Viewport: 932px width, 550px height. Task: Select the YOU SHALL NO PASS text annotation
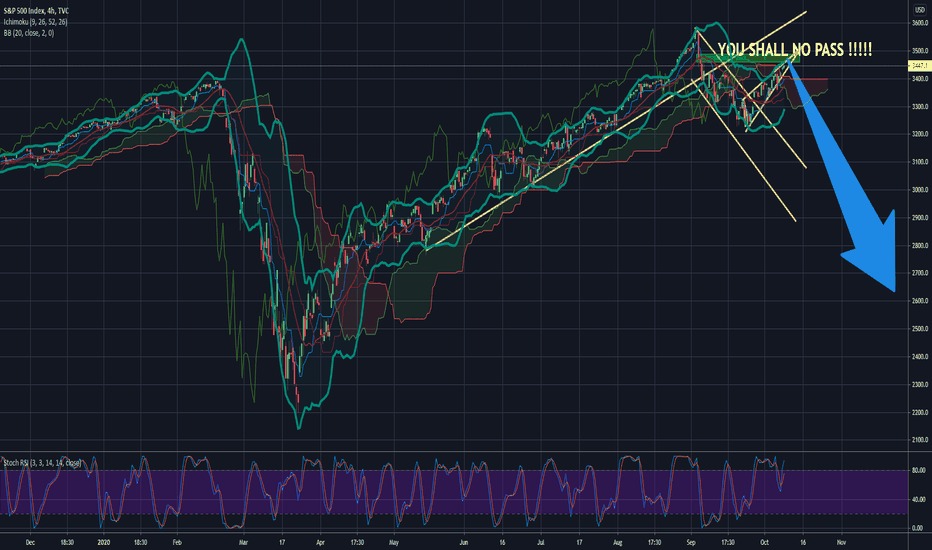[x=795, y=50]
